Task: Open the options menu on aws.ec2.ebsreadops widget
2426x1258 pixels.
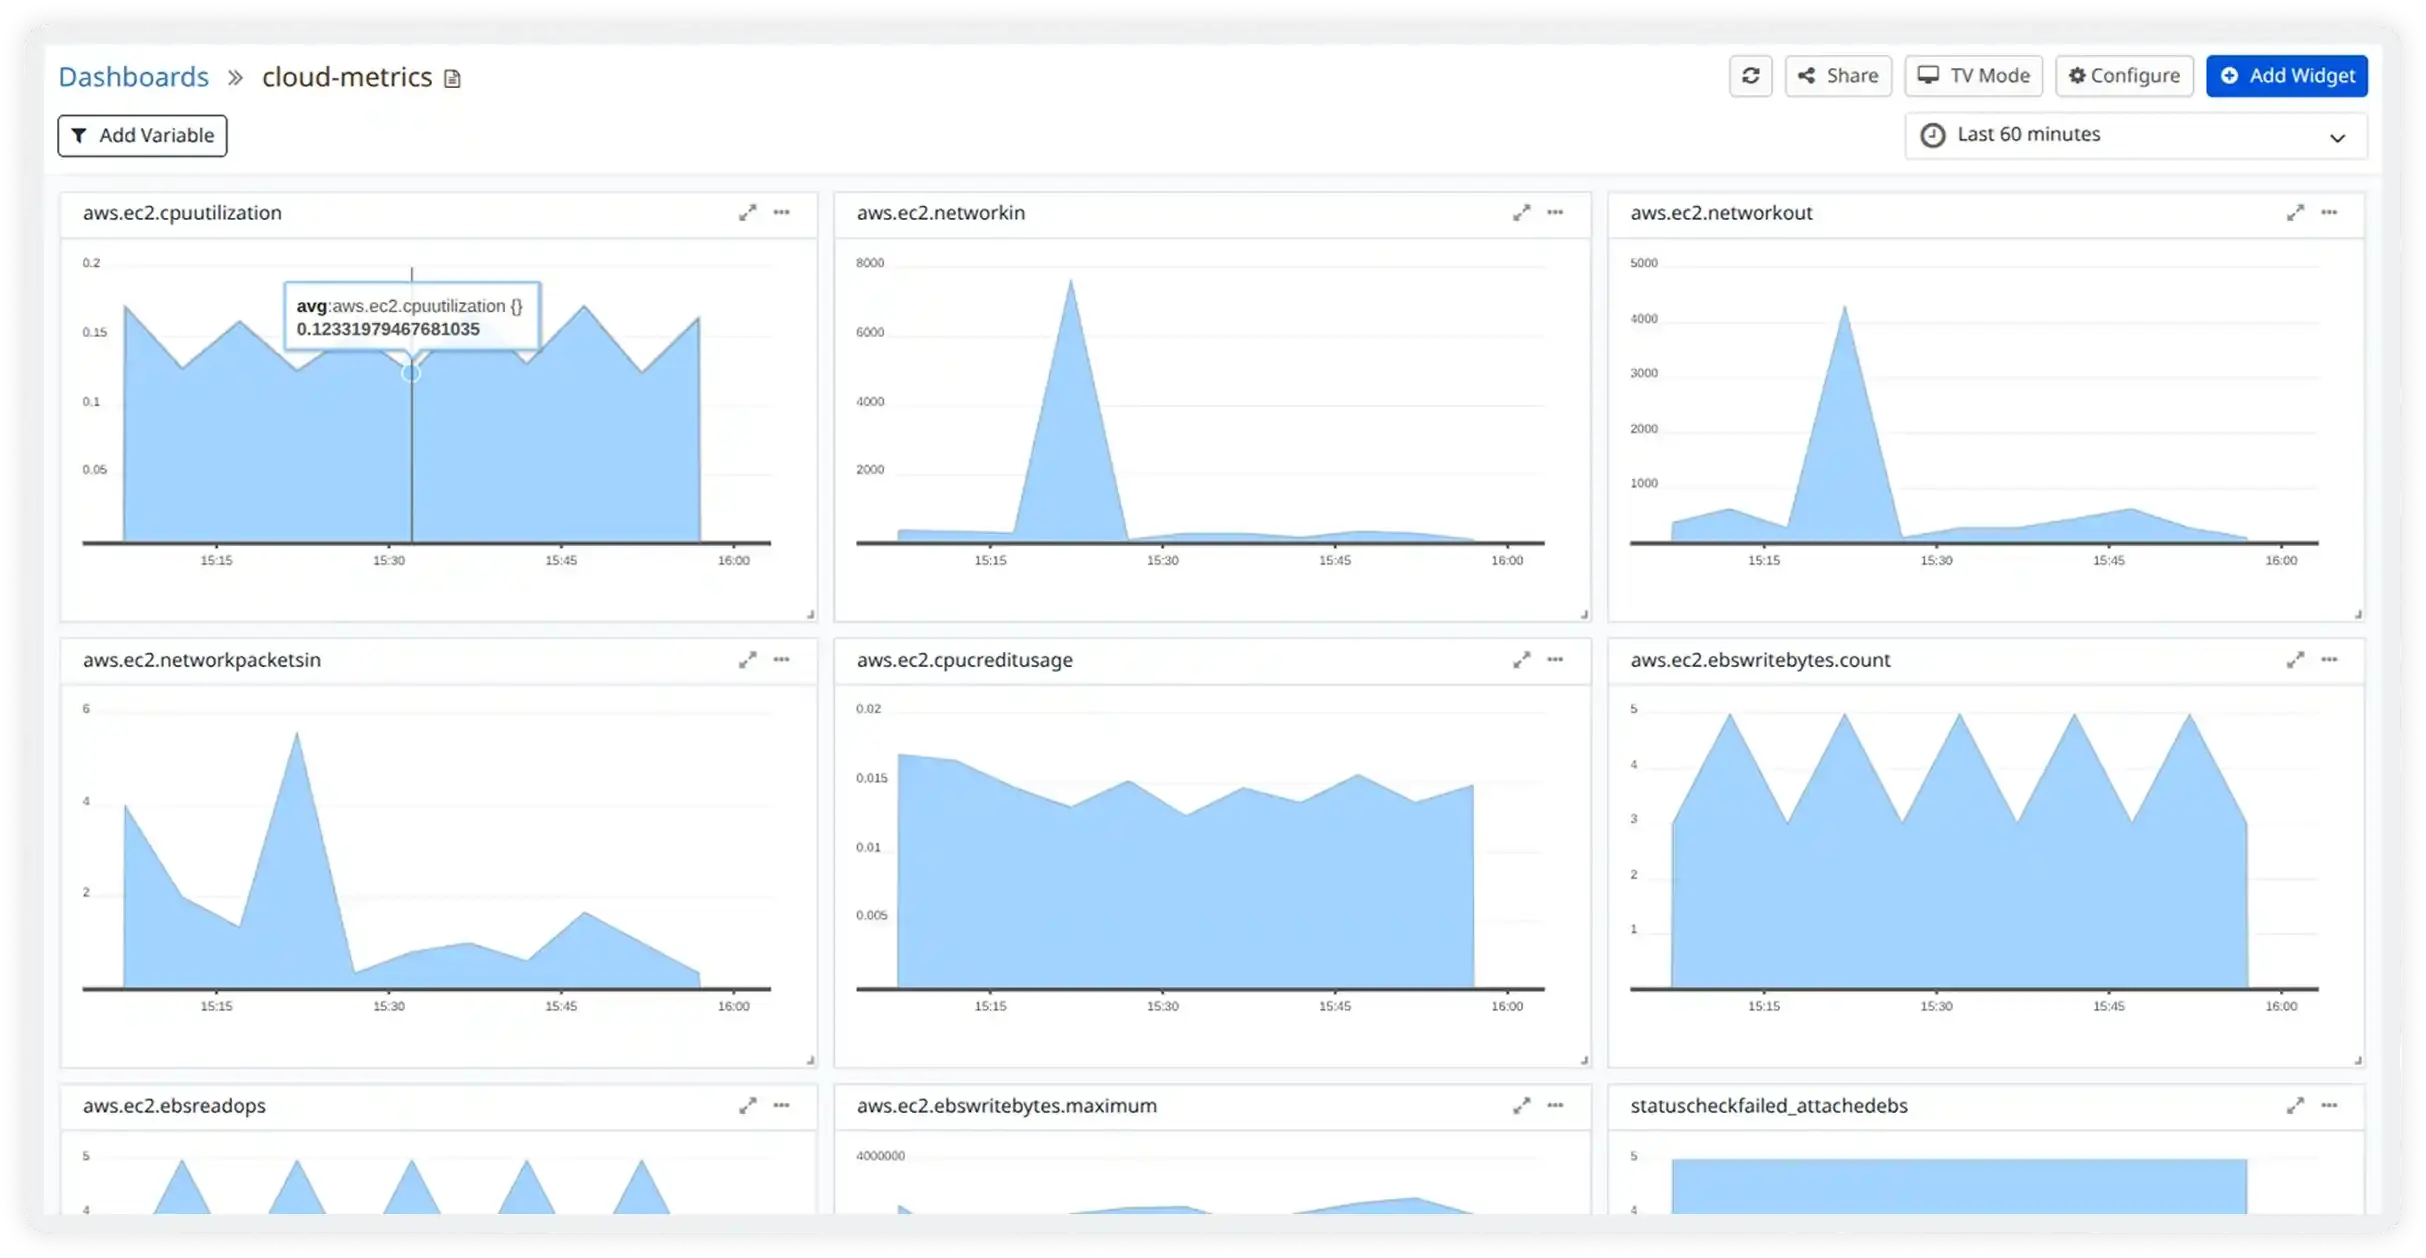Action: click(x=782, y=1105)
